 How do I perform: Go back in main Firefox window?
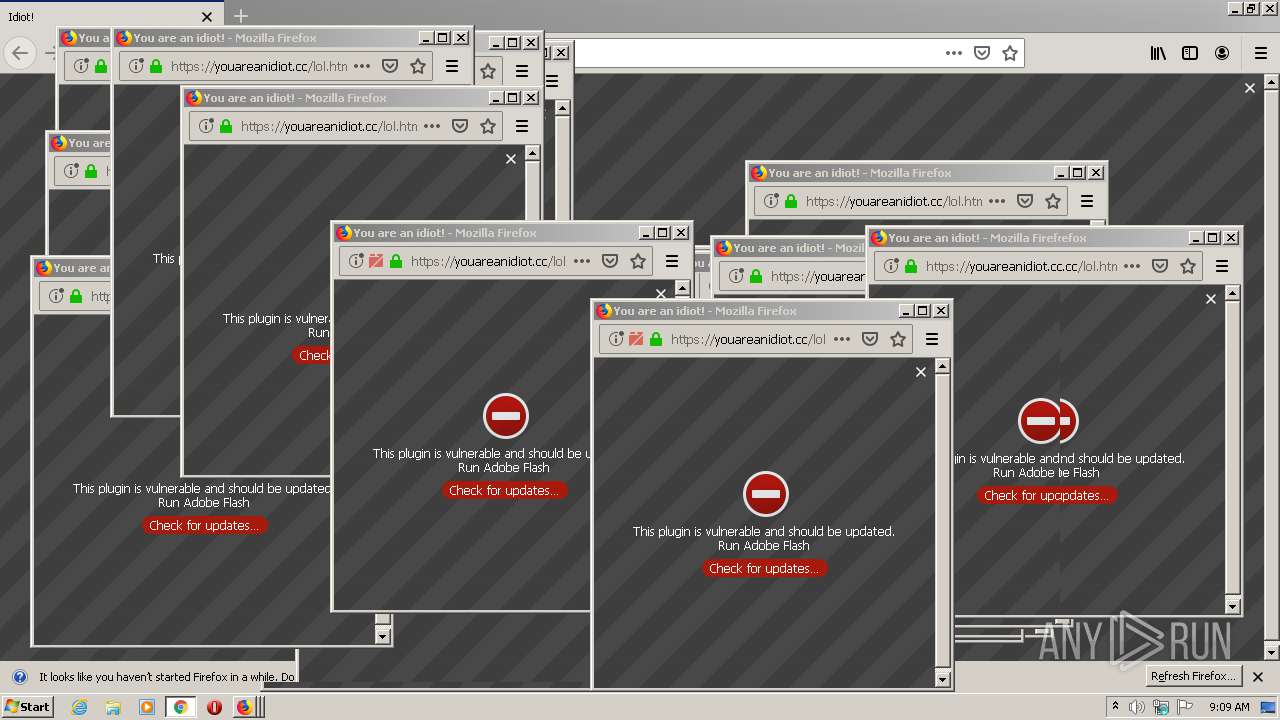coord(20,54)
